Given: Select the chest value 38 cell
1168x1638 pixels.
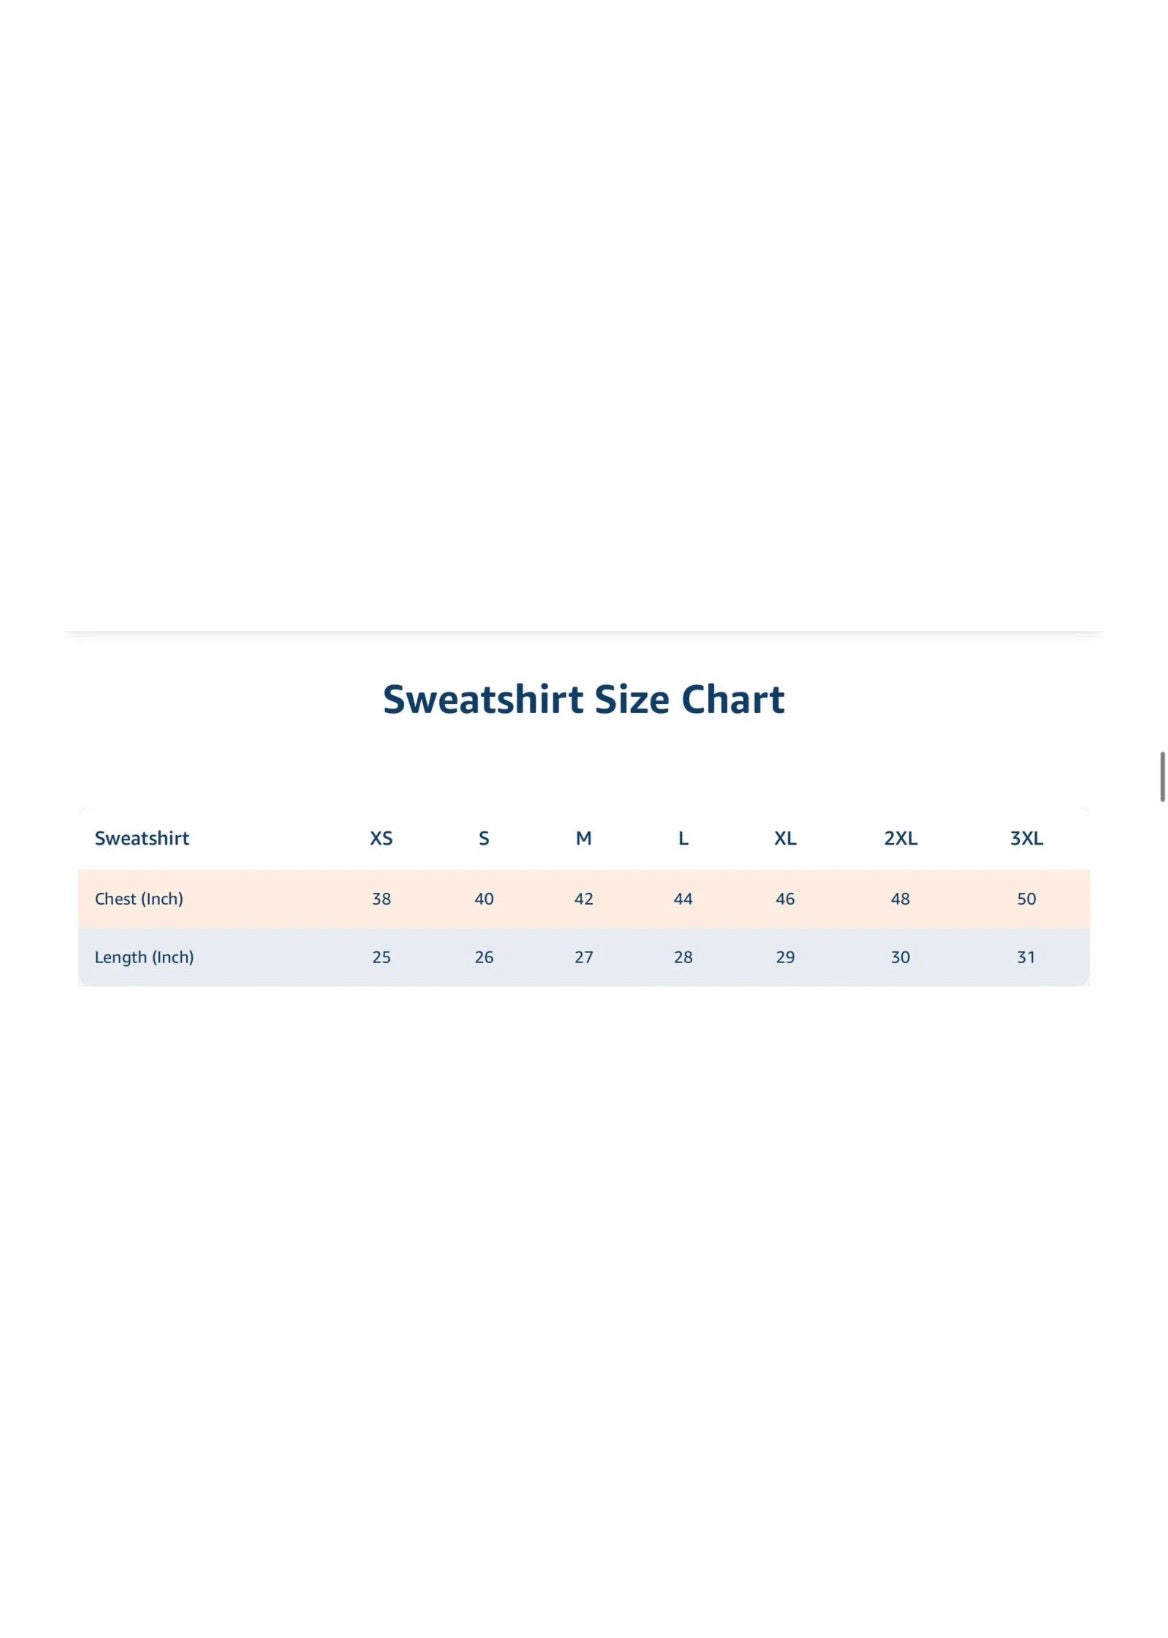Looking at the screenshot, I should (x=381, y=899).
